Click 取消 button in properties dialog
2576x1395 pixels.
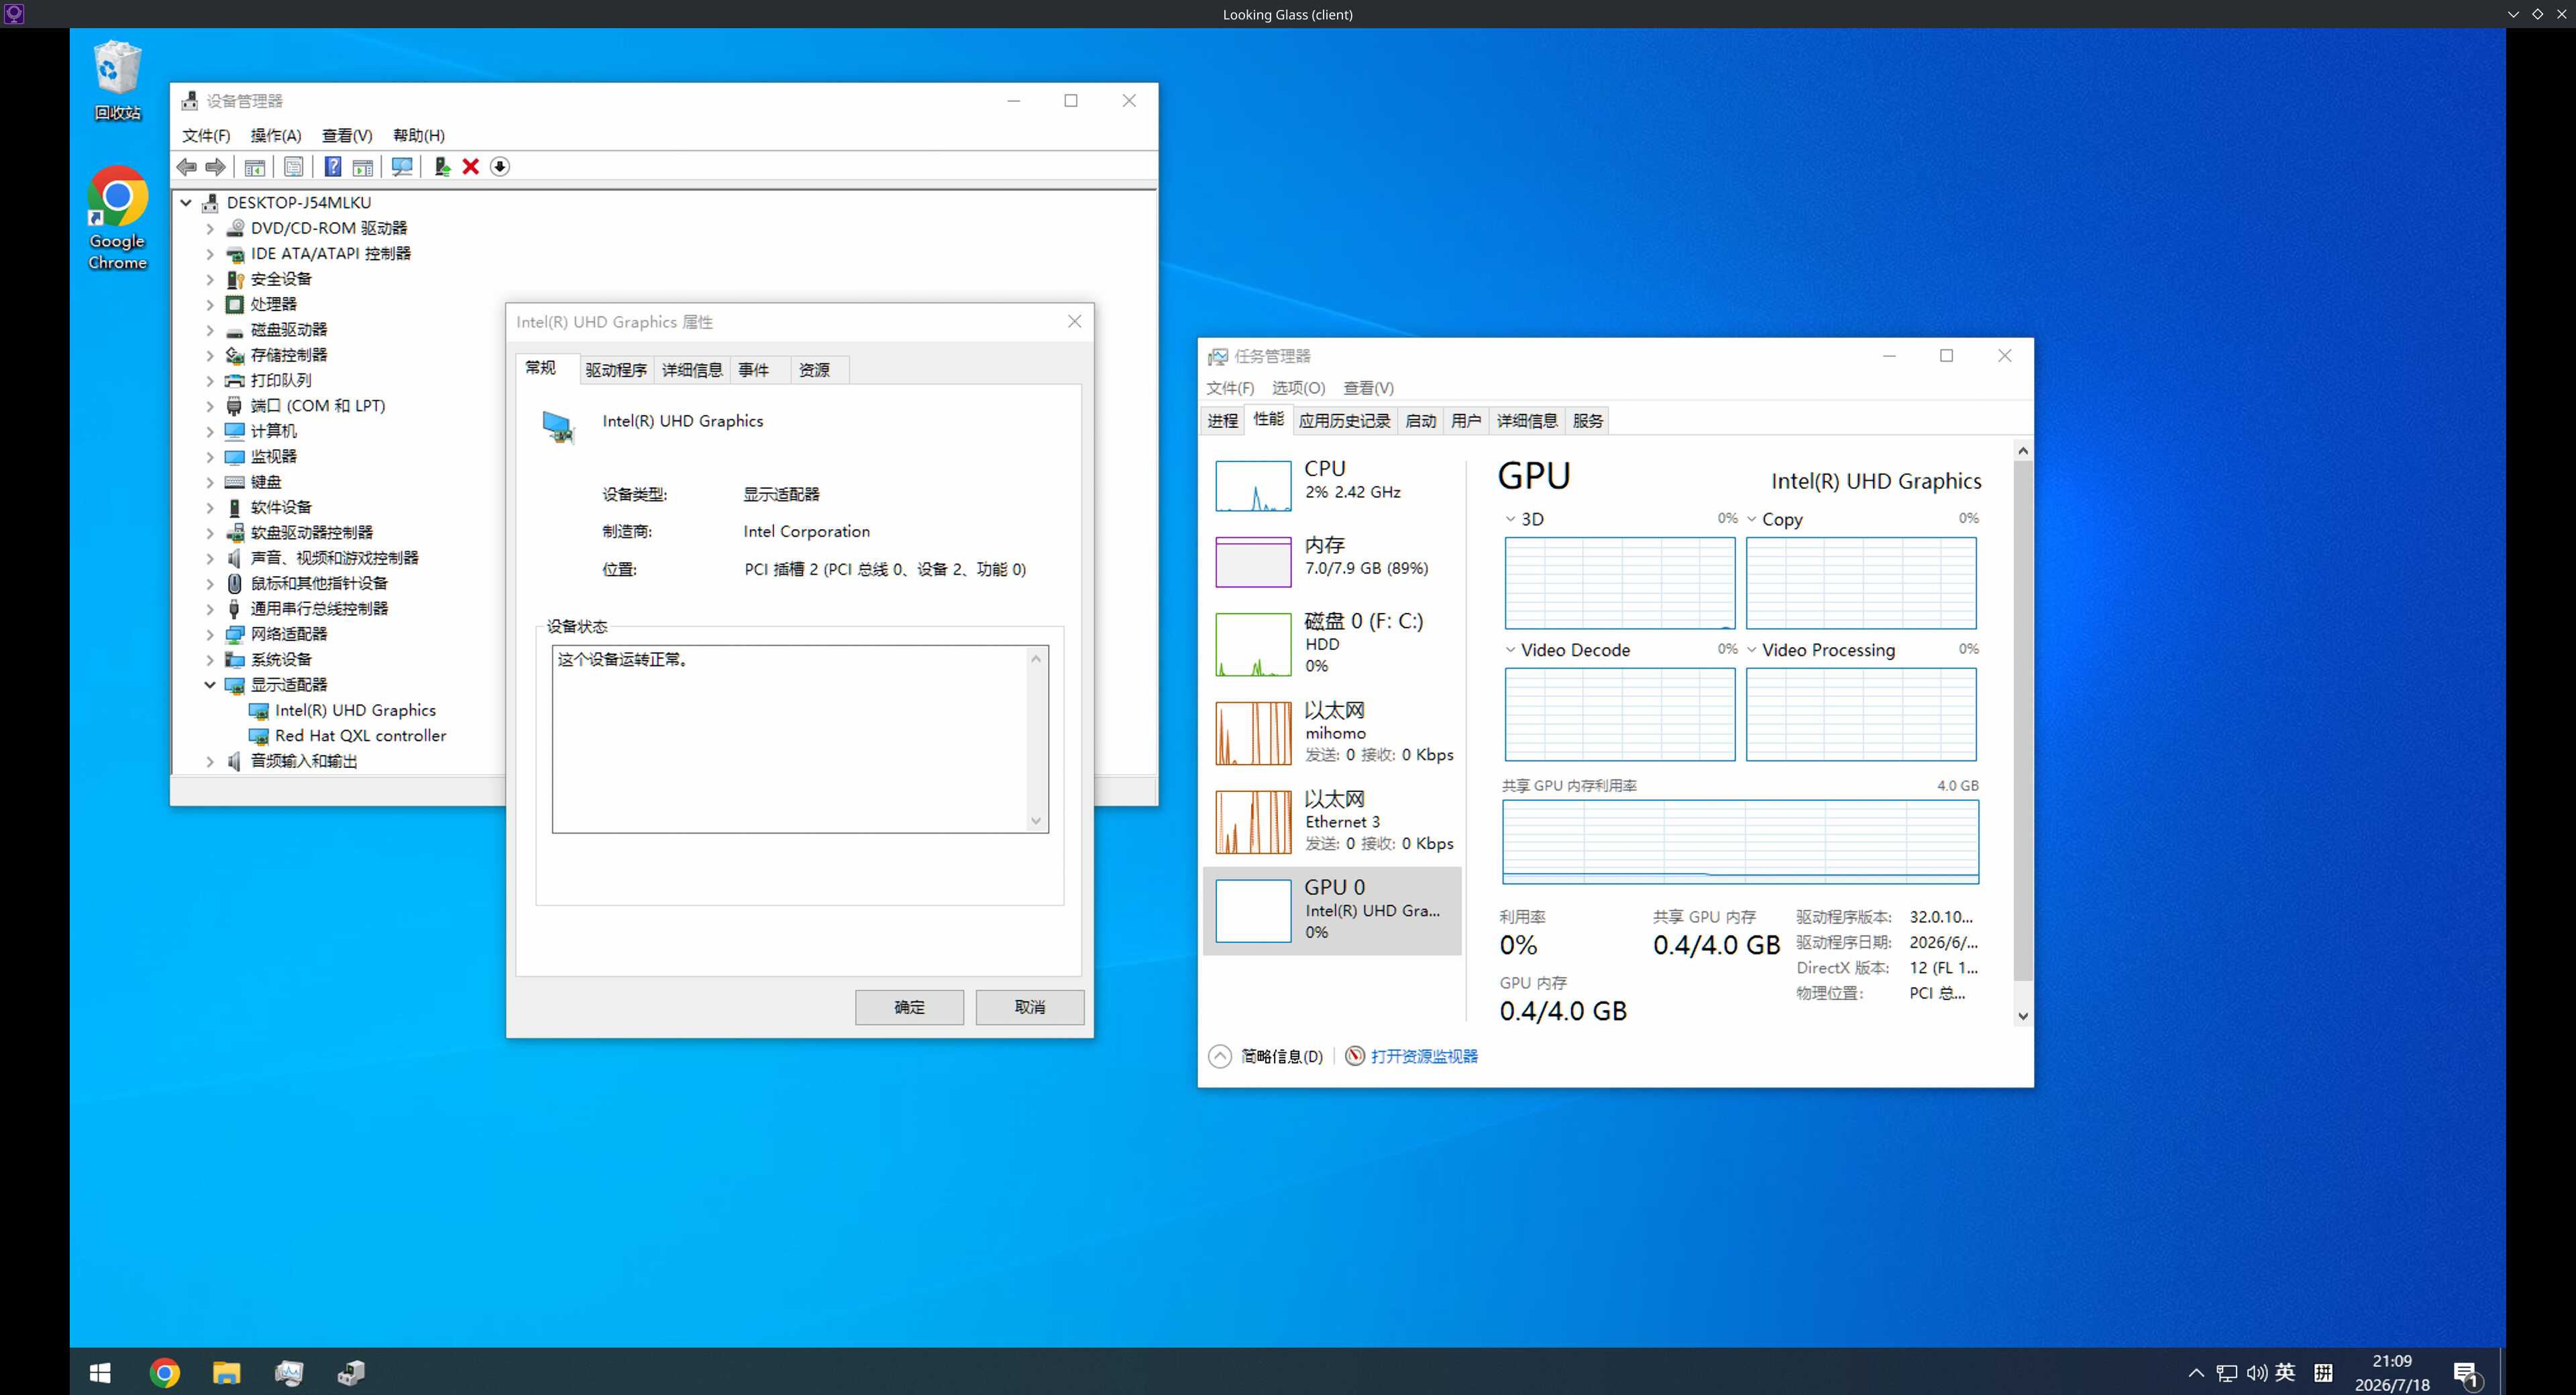[1030, 1007]
